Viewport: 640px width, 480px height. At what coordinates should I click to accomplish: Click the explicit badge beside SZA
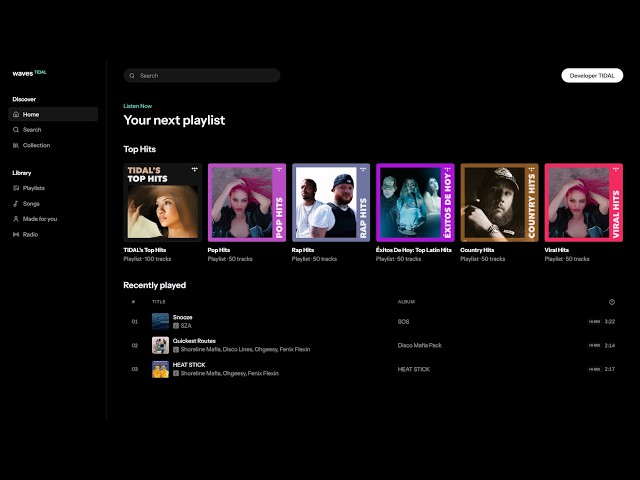(176, 326)
